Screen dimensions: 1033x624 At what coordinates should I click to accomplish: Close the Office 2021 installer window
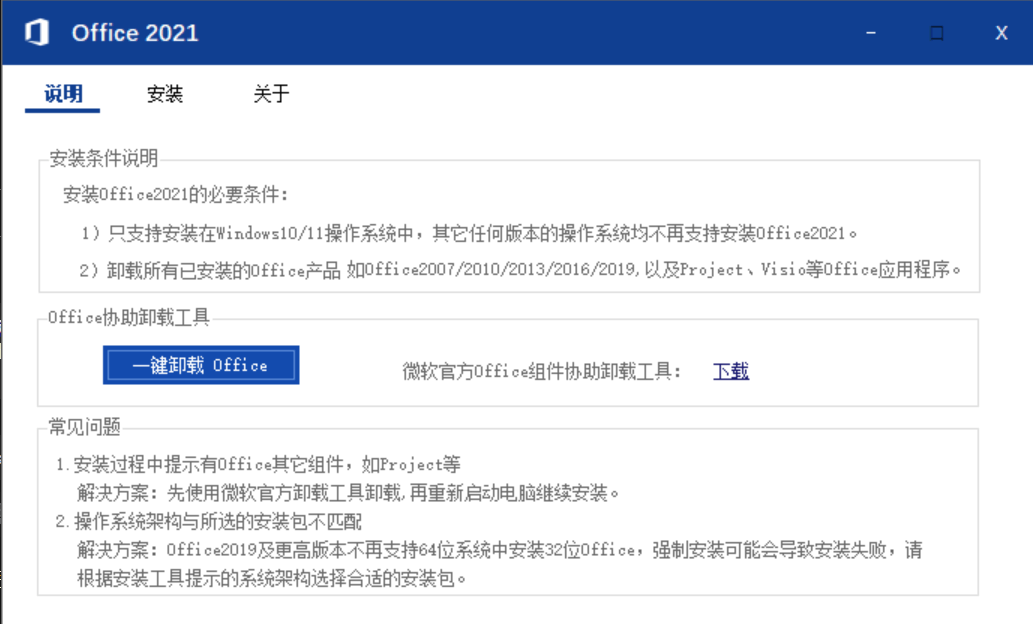[1001, 32]
